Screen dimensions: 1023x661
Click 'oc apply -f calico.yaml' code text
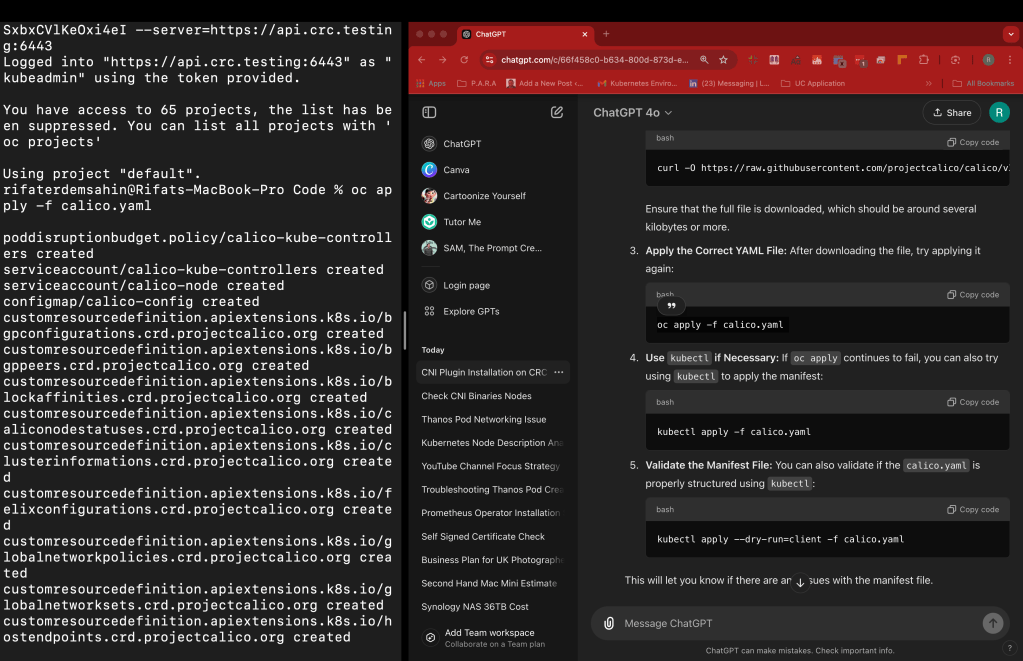[720, 325]
